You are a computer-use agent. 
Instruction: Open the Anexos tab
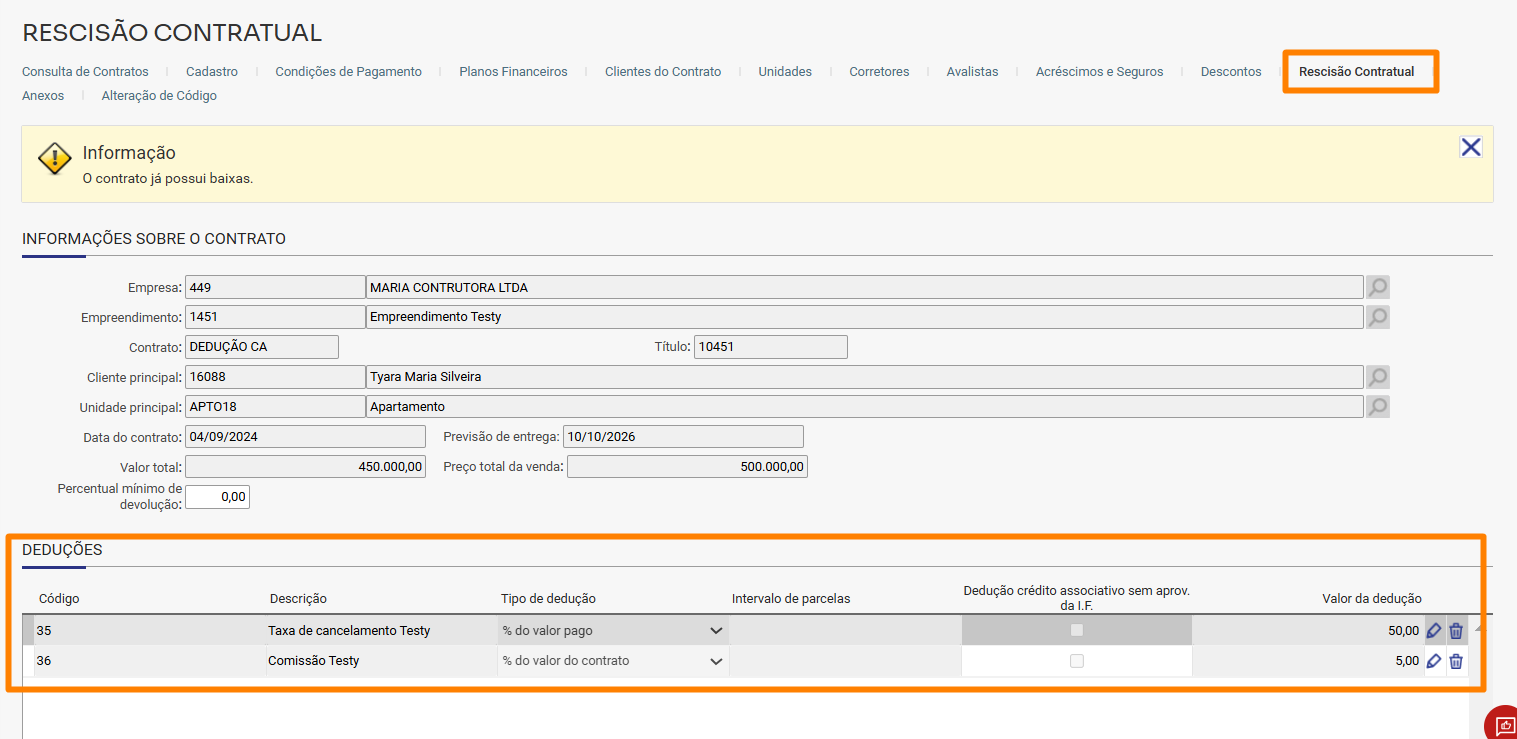point(43,96)
